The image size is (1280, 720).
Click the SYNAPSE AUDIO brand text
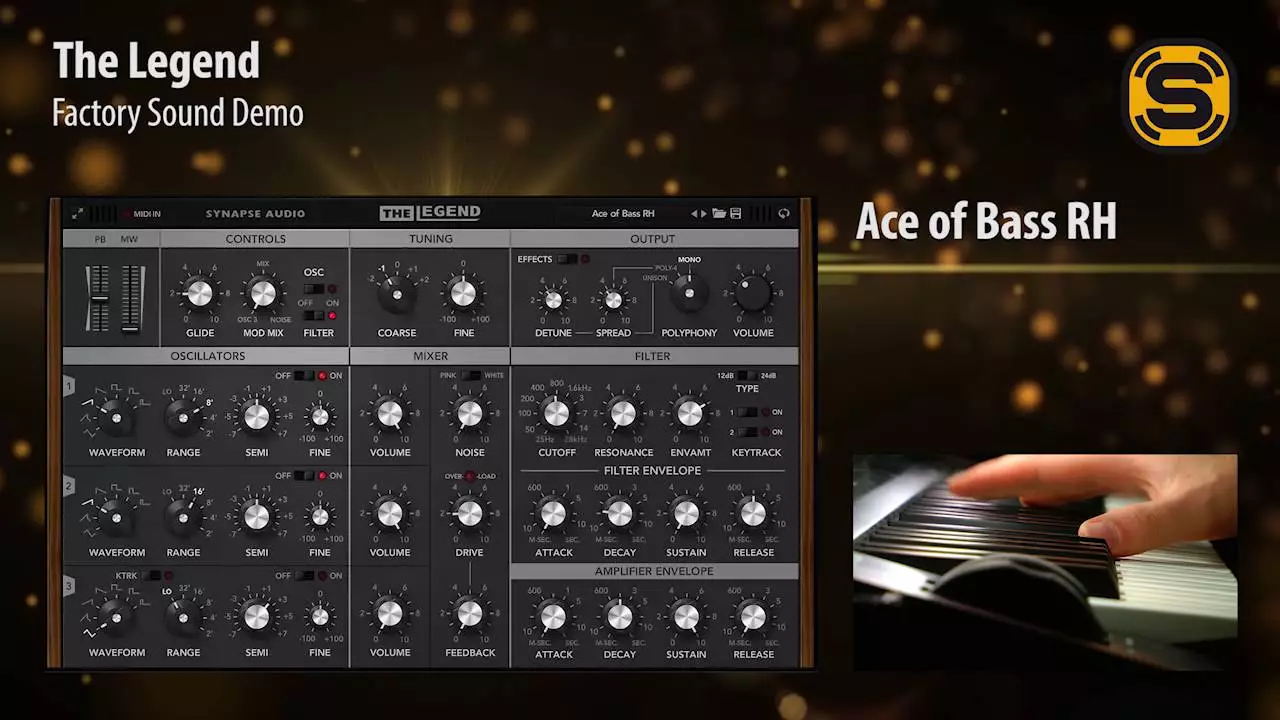255,214
